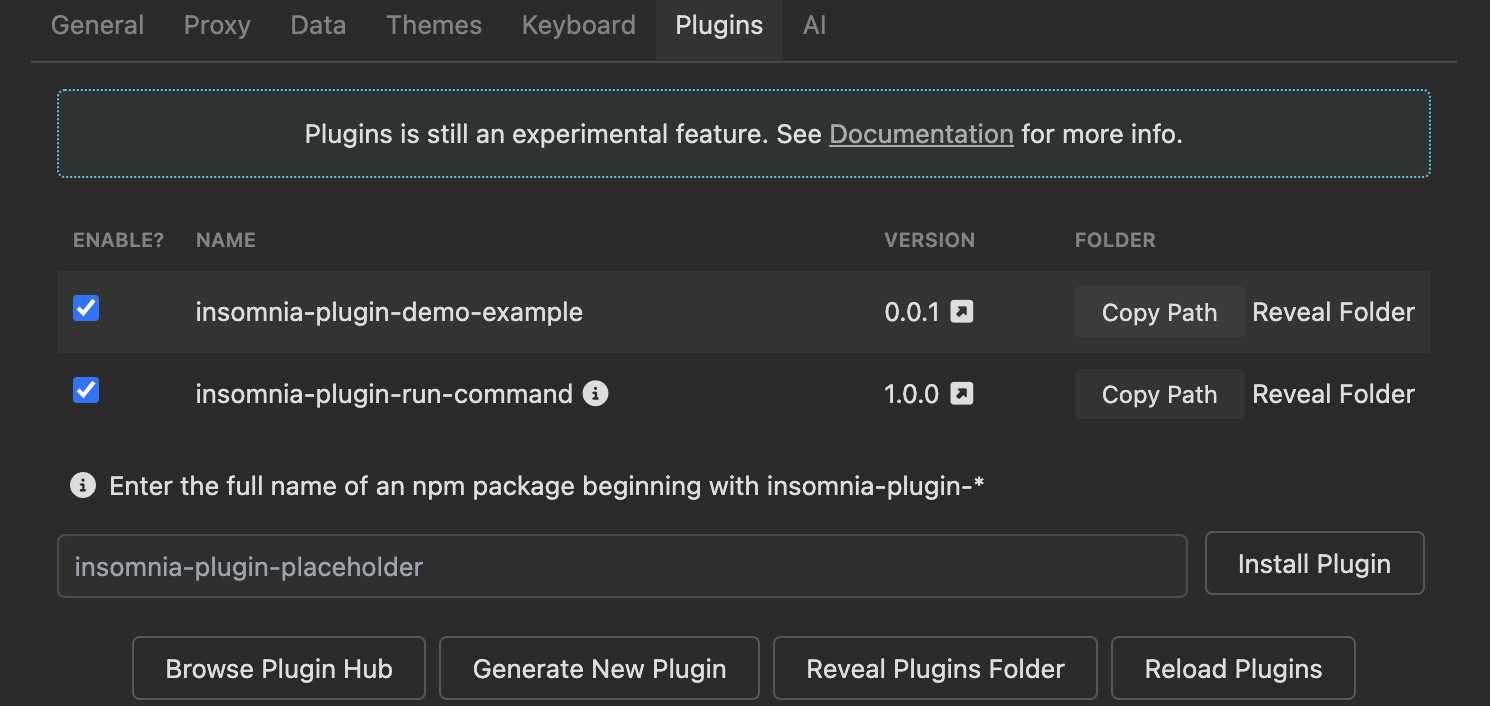
Task: Click Browse Plugin Hub button
Action: [279, 669]
